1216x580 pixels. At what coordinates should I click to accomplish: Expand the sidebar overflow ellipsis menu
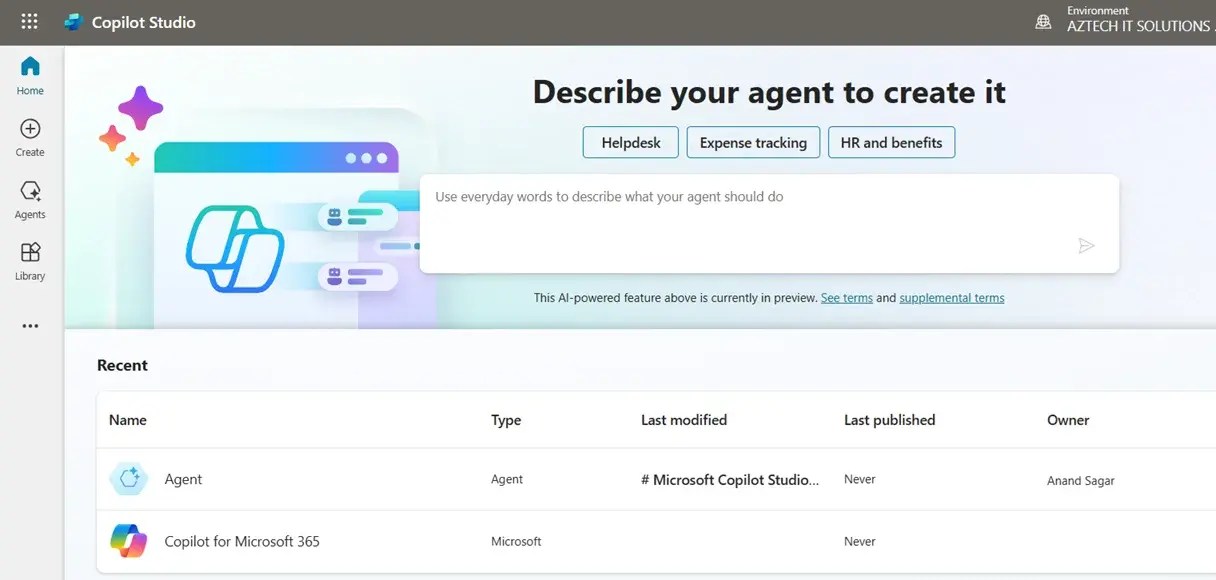[x=29, y=325]
